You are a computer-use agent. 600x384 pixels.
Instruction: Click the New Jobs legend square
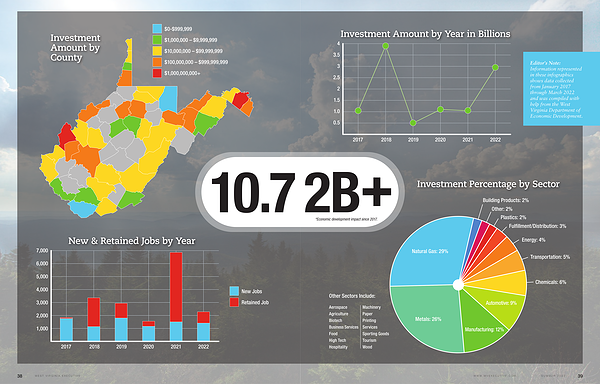click(x=234, y=291)
